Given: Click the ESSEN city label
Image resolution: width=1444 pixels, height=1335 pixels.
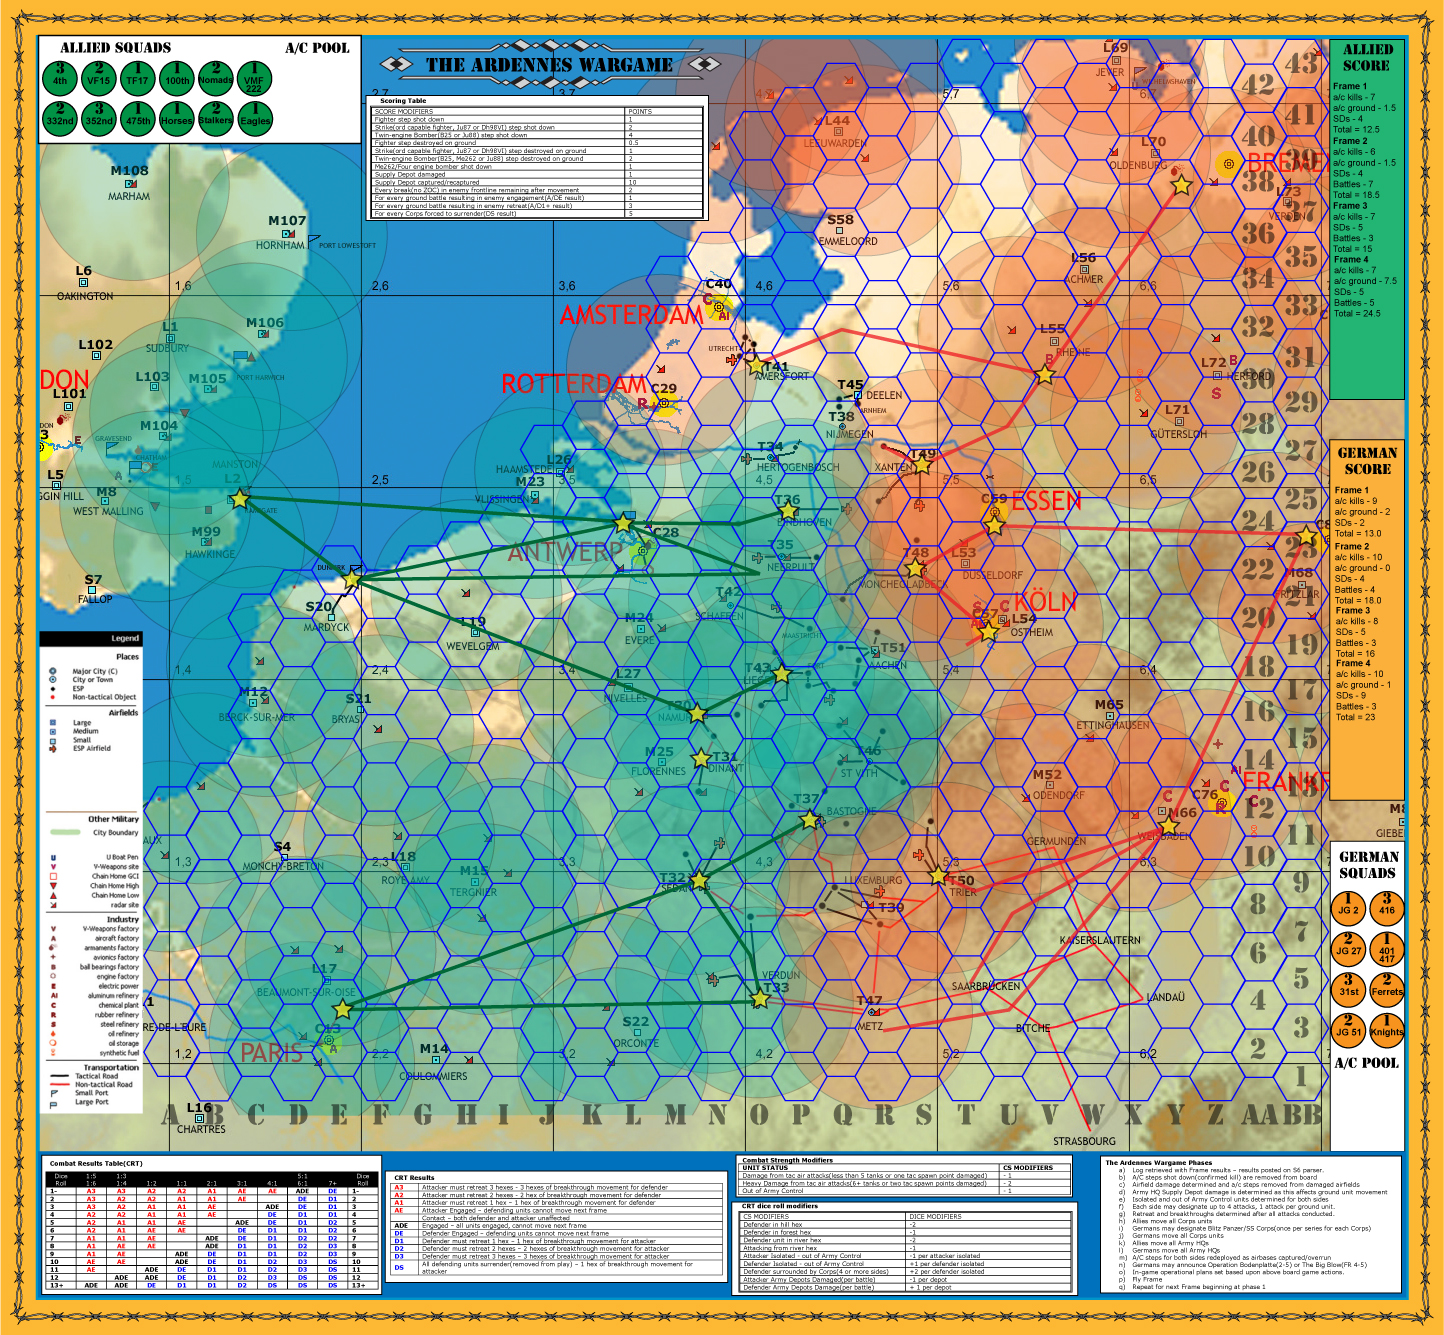Looking at the screenshot, I should pos(1047,501).
